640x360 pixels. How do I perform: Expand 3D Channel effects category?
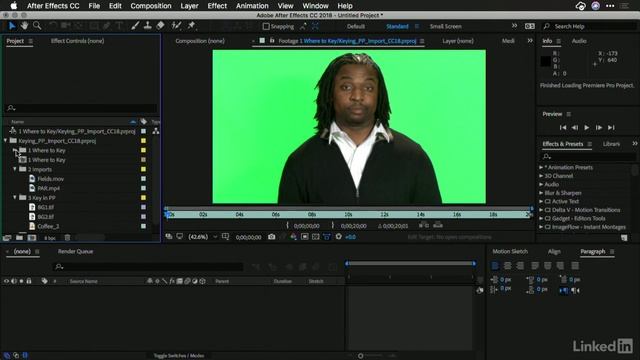[x=541, y=176]
